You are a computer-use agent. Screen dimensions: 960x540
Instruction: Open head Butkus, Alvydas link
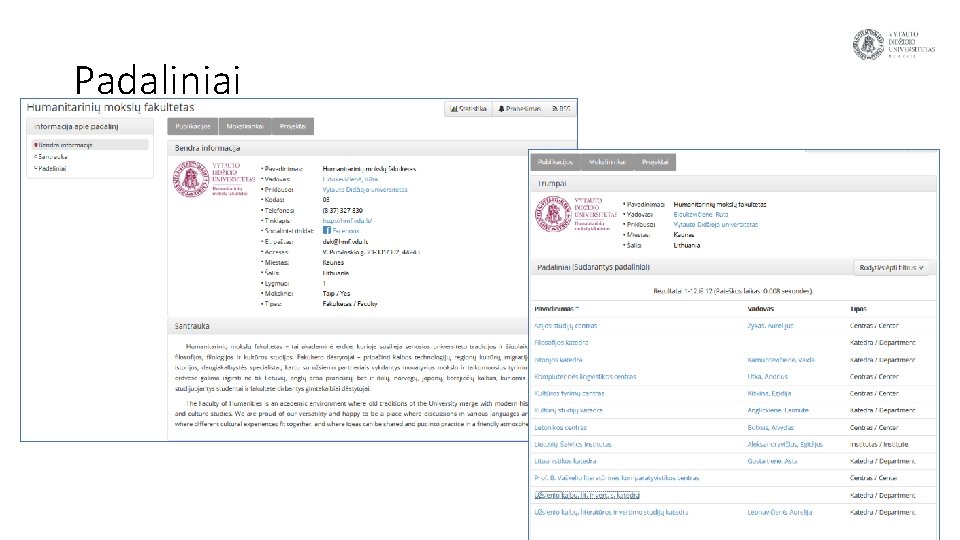(x=770, y=427)
